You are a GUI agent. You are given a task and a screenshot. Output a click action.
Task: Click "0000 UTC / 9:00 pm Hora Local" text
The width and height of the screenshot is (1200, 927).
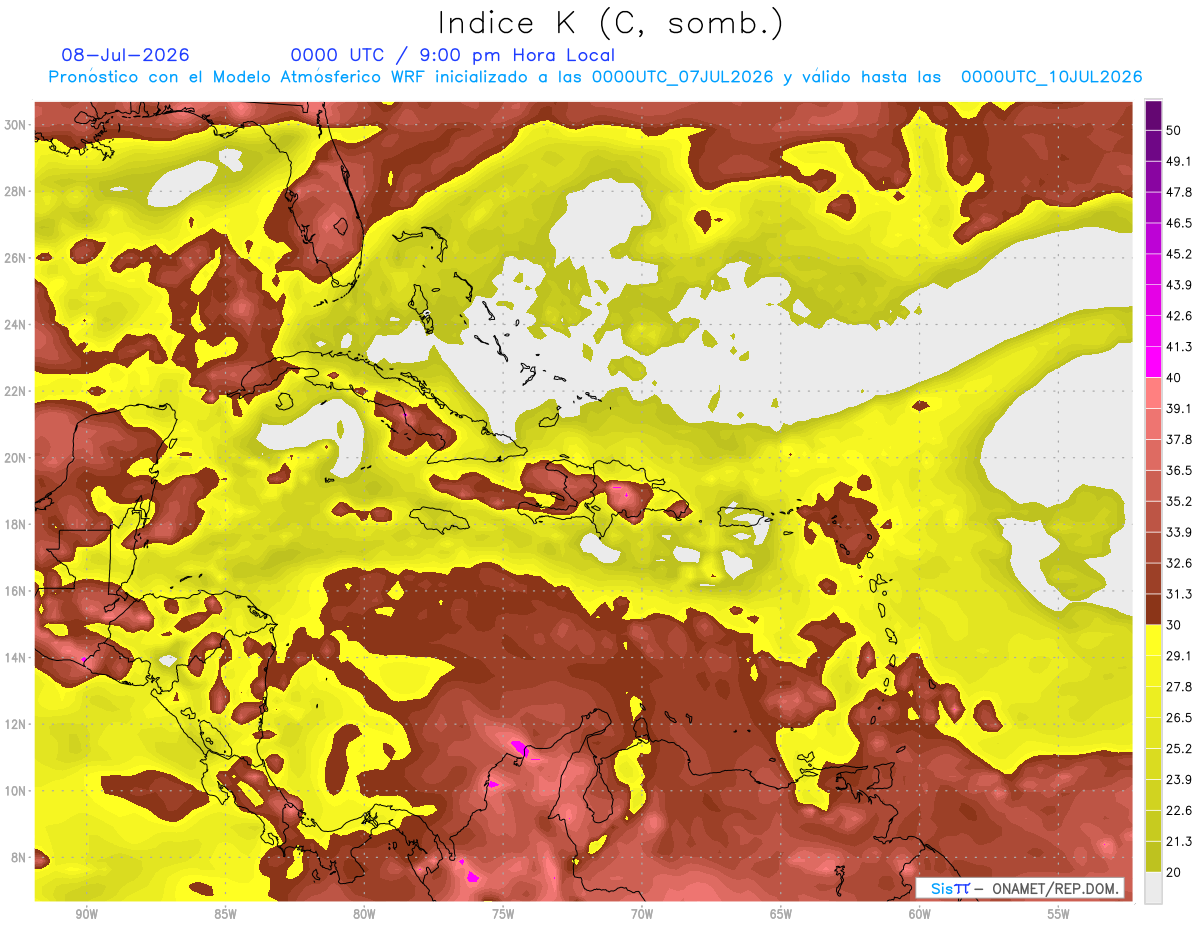453,55
